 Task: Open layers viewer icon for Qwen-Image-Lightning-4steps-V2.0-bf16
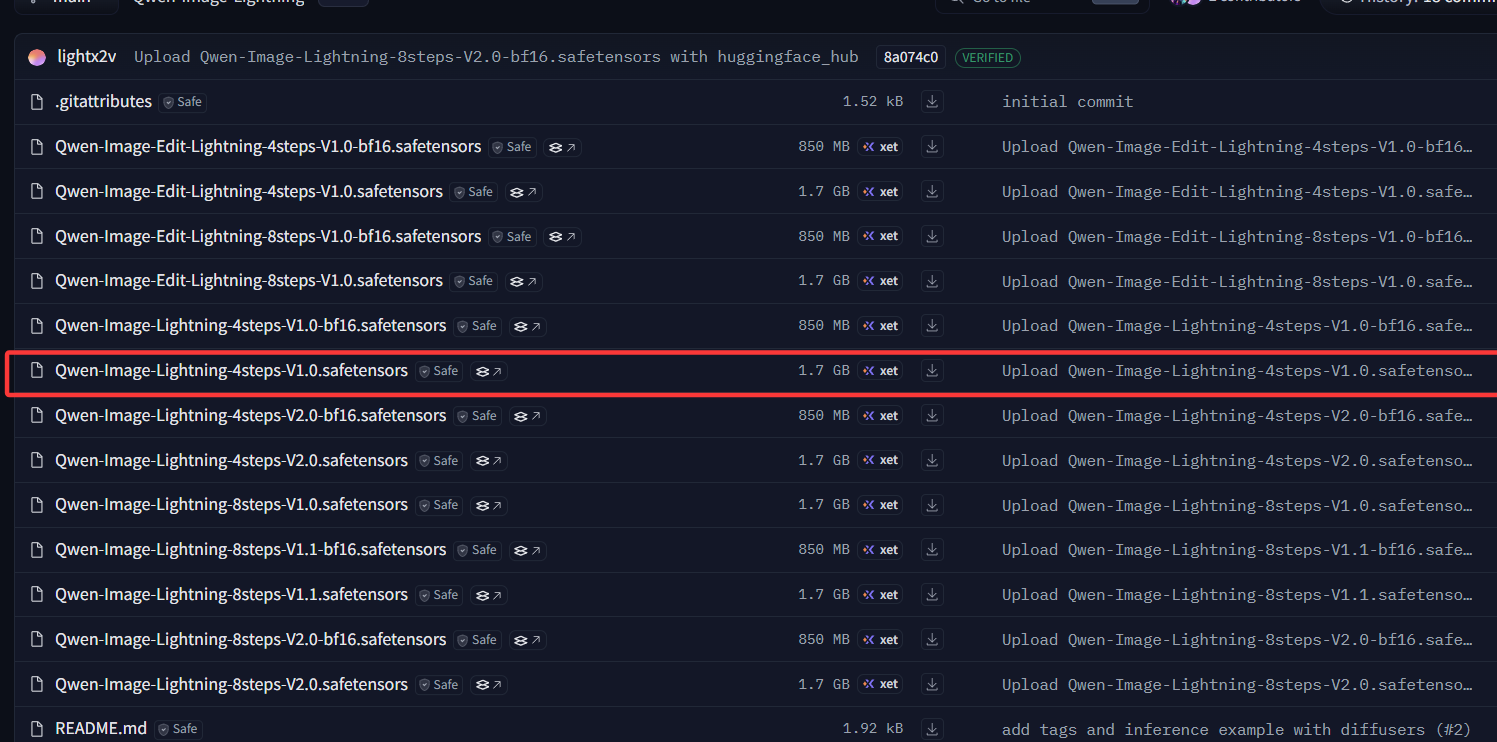528,416
